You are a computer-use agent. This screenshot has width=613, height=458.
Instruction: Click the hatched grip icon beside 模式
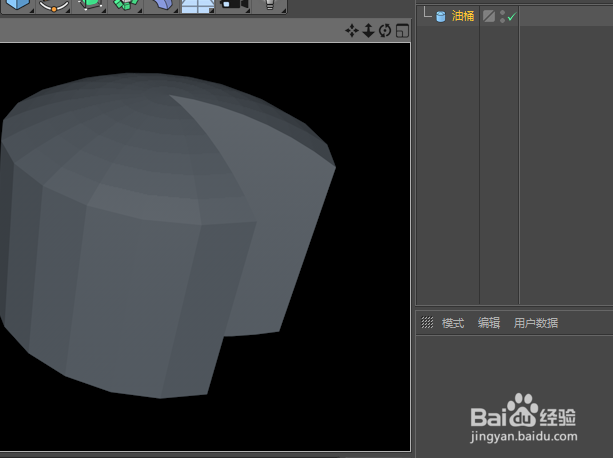[427, 322]
